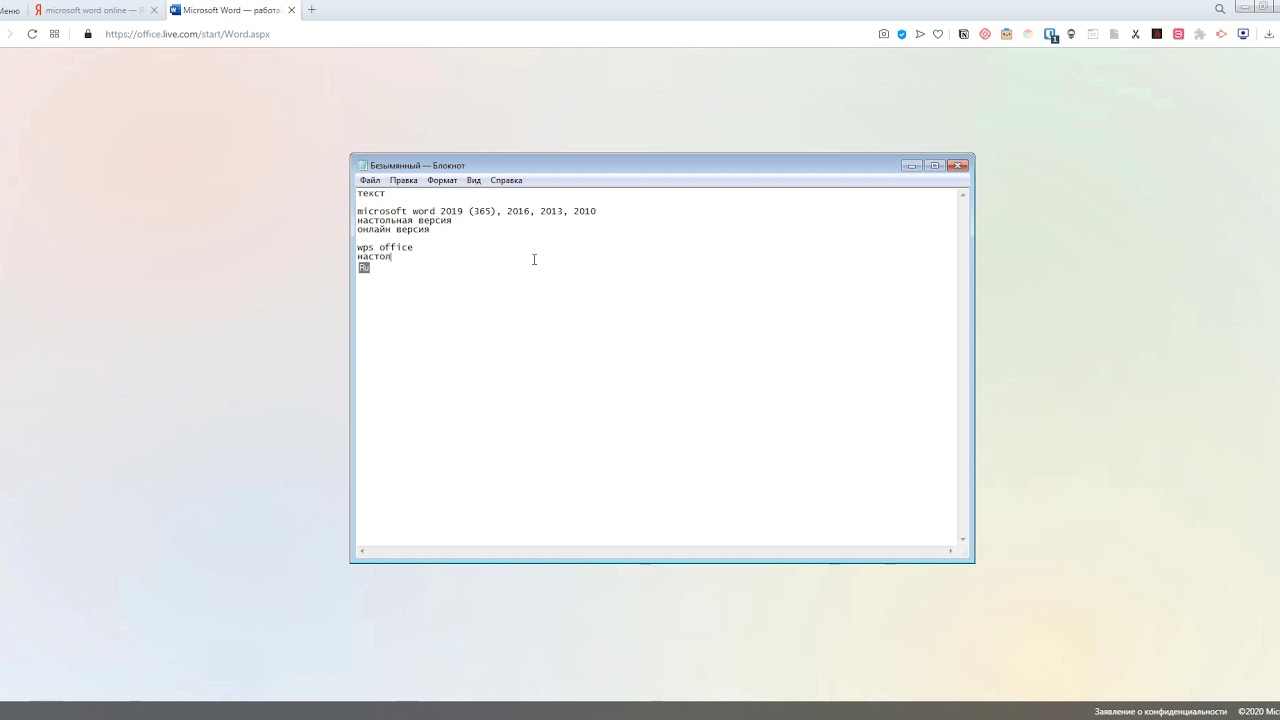Open the speed dial grid icon
Screen dimensions: 1280x720
54,34
